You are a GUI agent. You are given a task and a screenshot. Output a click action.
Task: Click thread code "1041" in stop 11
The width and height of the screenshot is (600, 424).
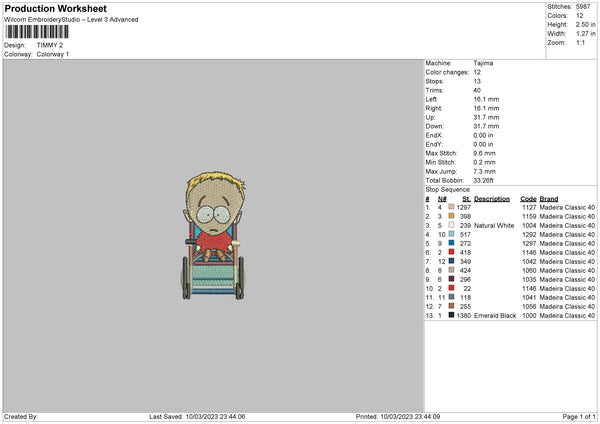(529, 297)
